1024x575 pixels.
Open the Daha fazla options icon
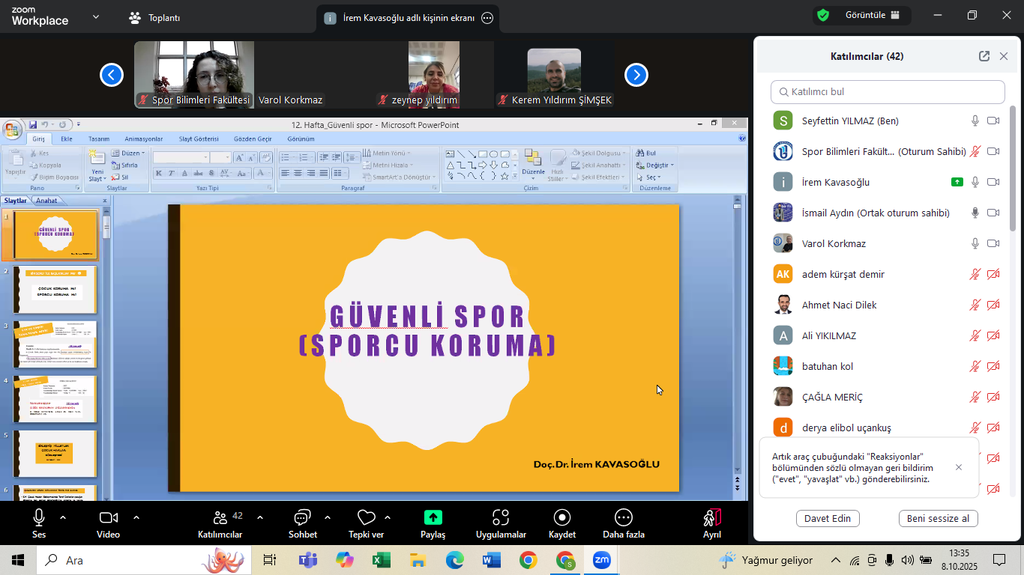623,517
